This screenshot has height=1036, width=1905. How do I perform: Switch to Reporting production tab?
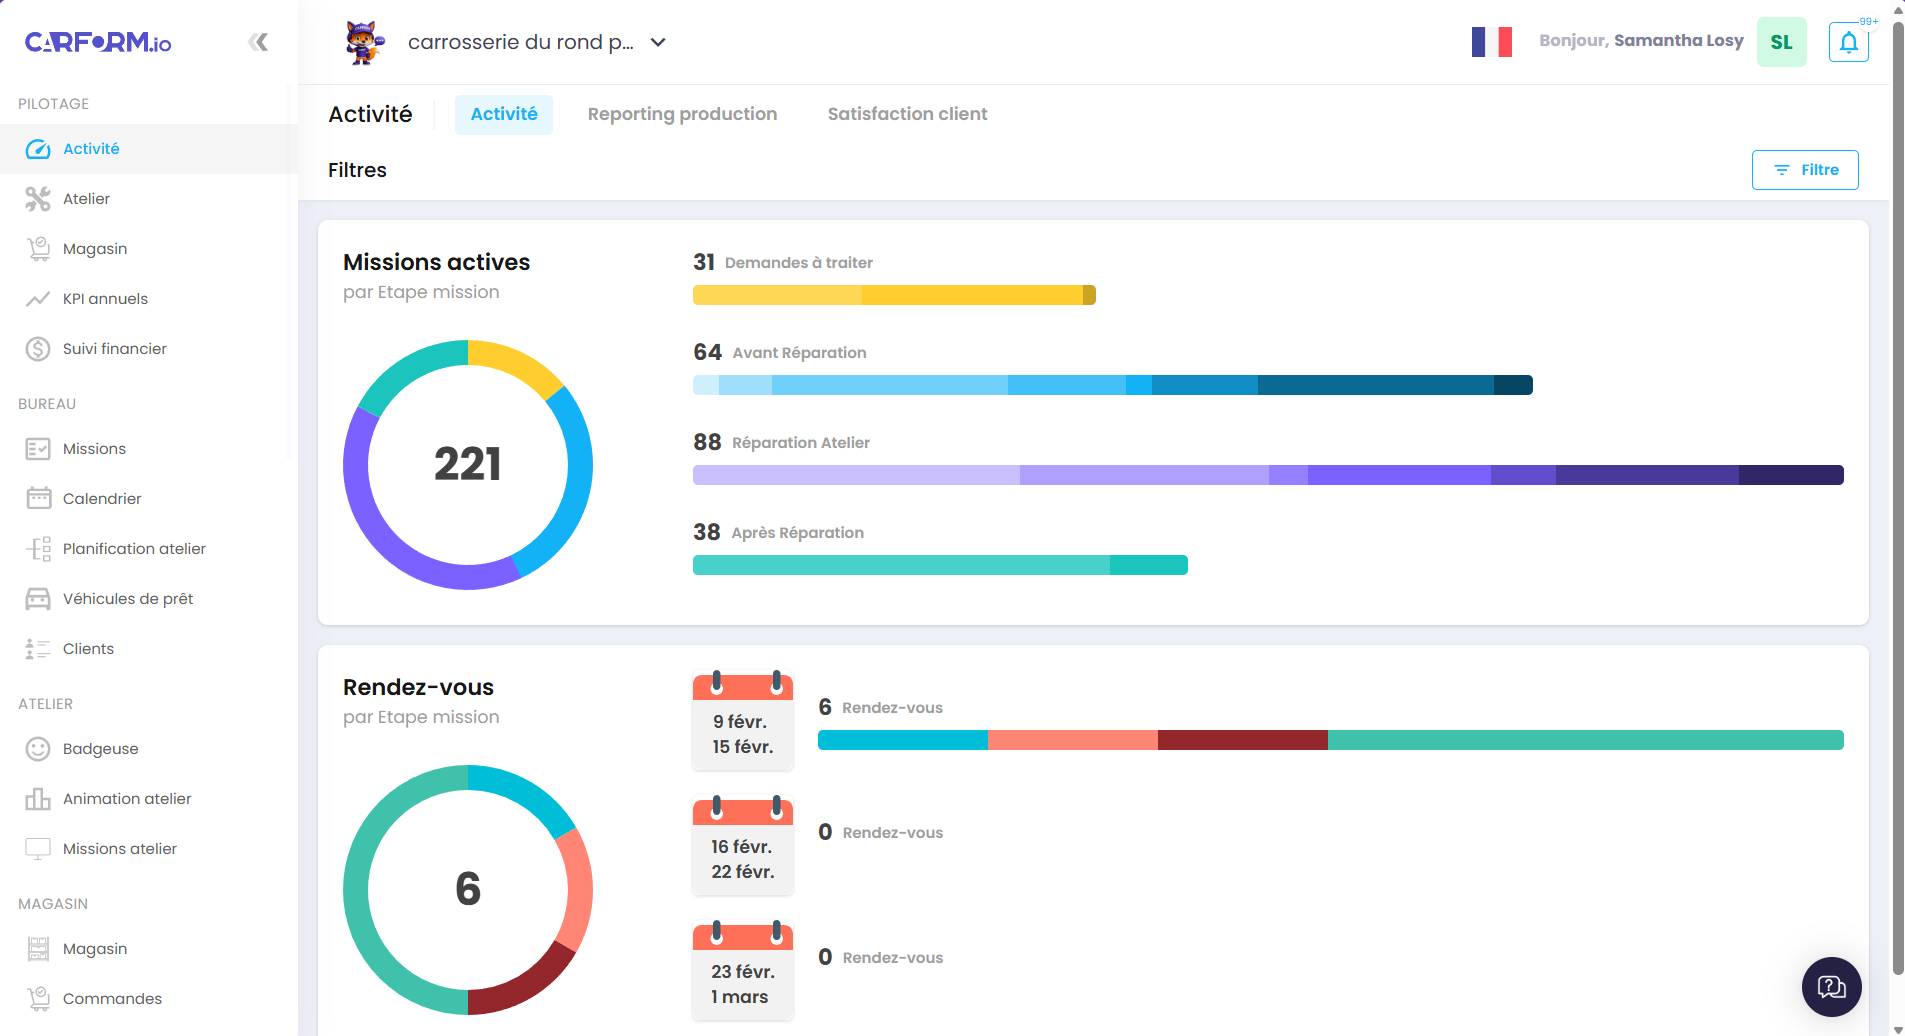[682, 113]
